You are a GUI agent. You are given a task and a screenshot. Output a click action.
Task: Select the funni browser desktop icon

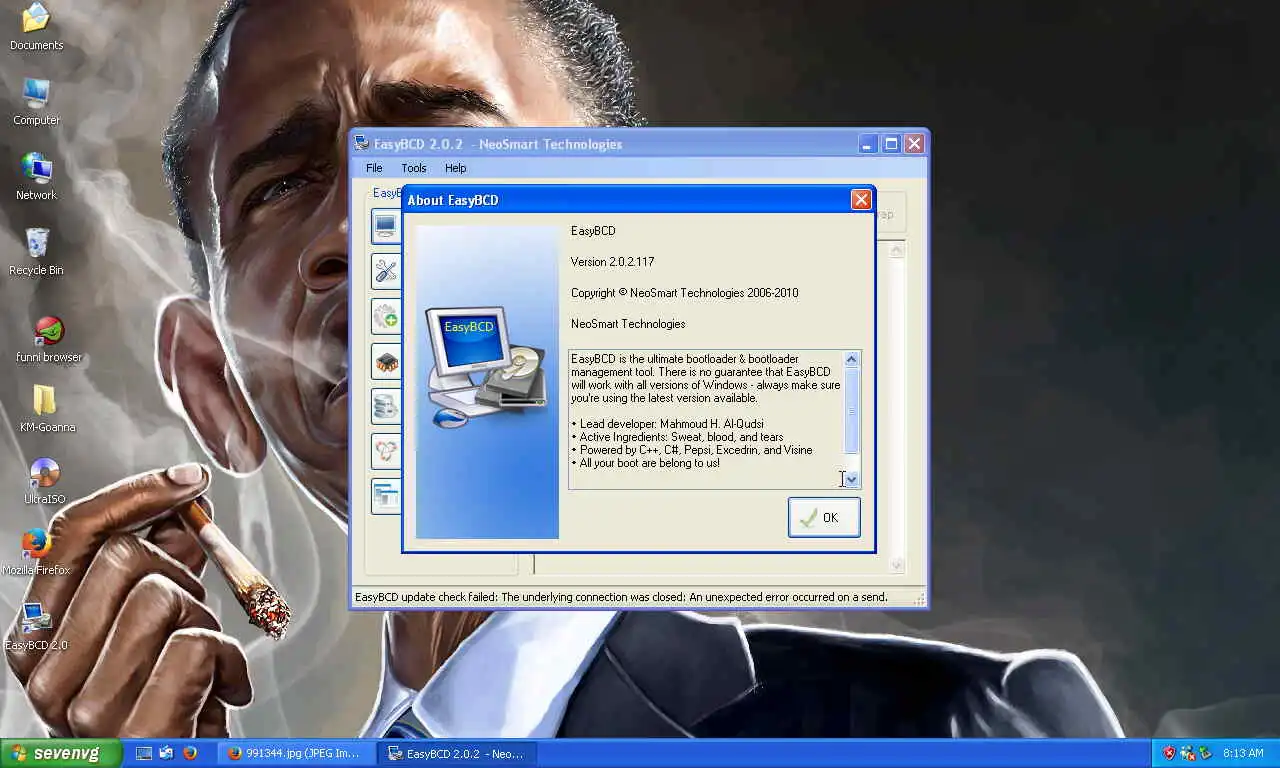tap(49, 339)
